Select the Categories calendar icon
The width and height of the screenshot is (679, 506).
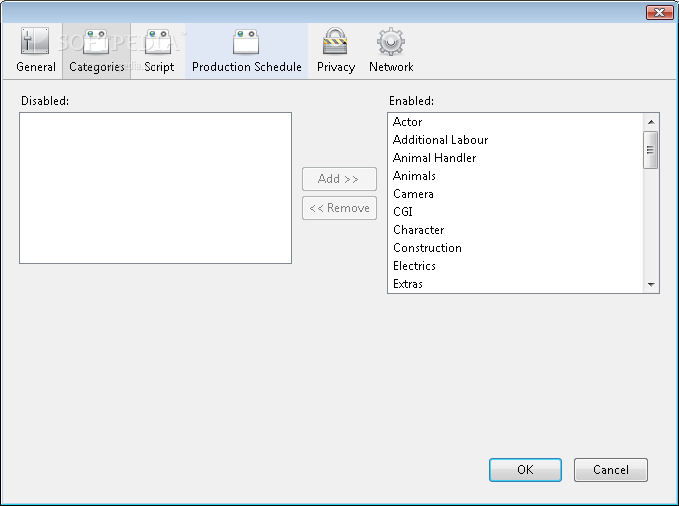coord(96,41)
